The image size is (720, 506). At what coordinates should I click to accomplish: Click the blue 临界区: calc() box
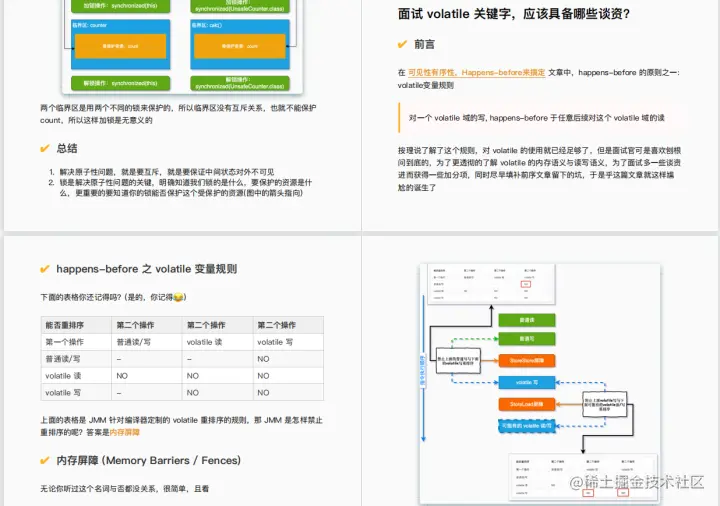pos(240,44)
